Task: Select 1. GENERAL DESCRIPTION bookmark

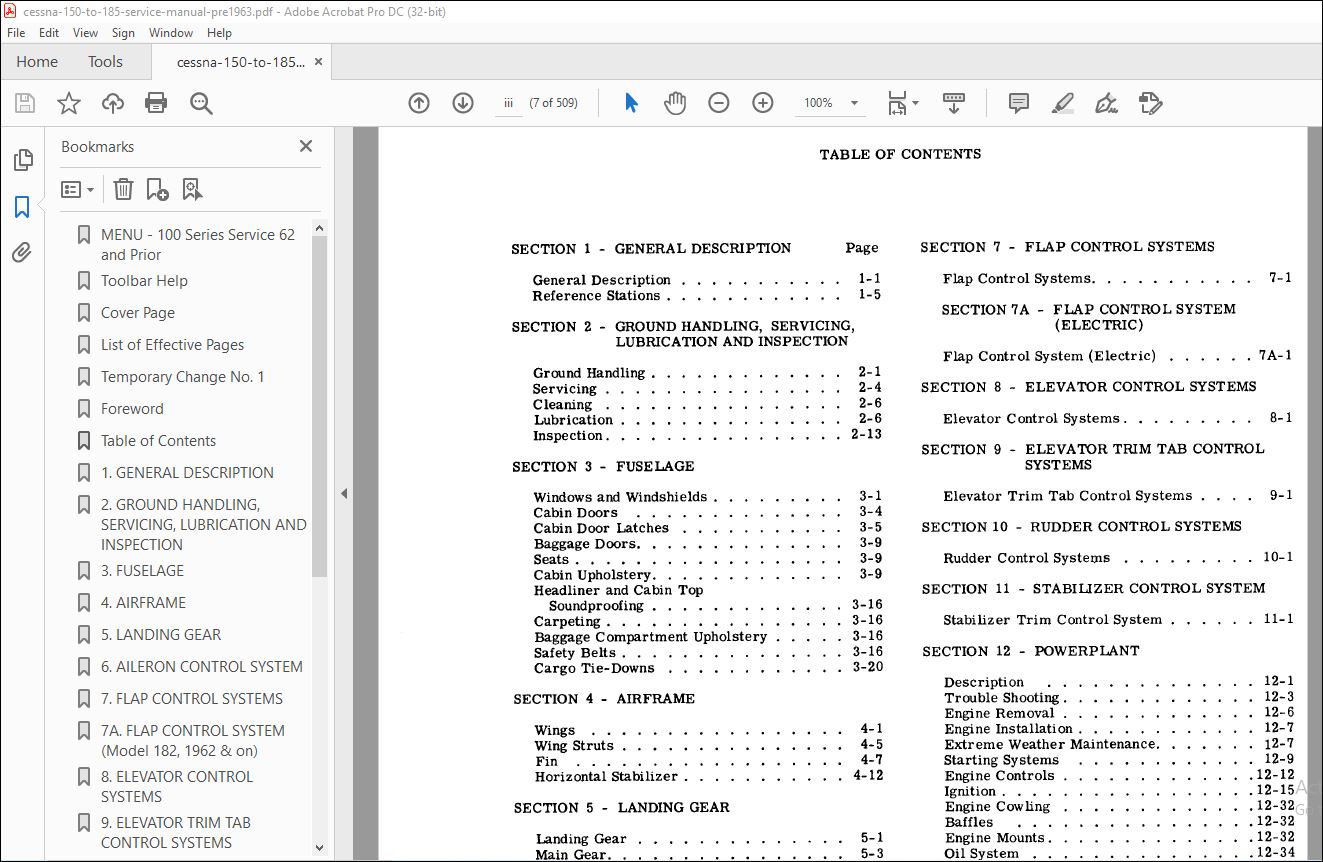Action: pyautogui.click(x=187, y=473)
